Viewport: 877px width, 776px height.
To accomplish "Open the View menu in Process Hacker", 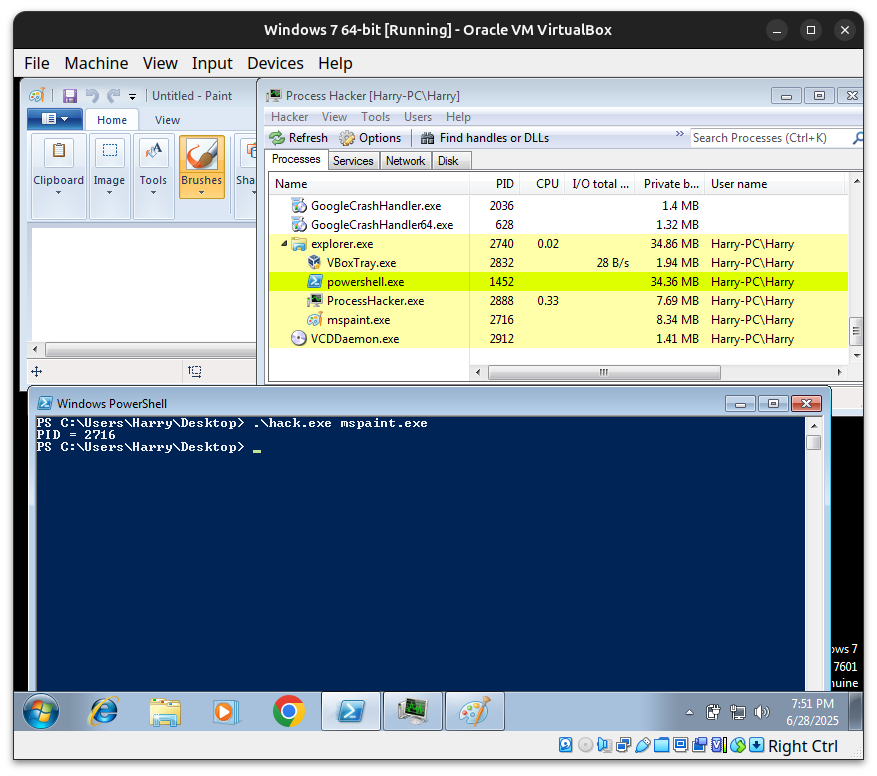I will 334,117.
